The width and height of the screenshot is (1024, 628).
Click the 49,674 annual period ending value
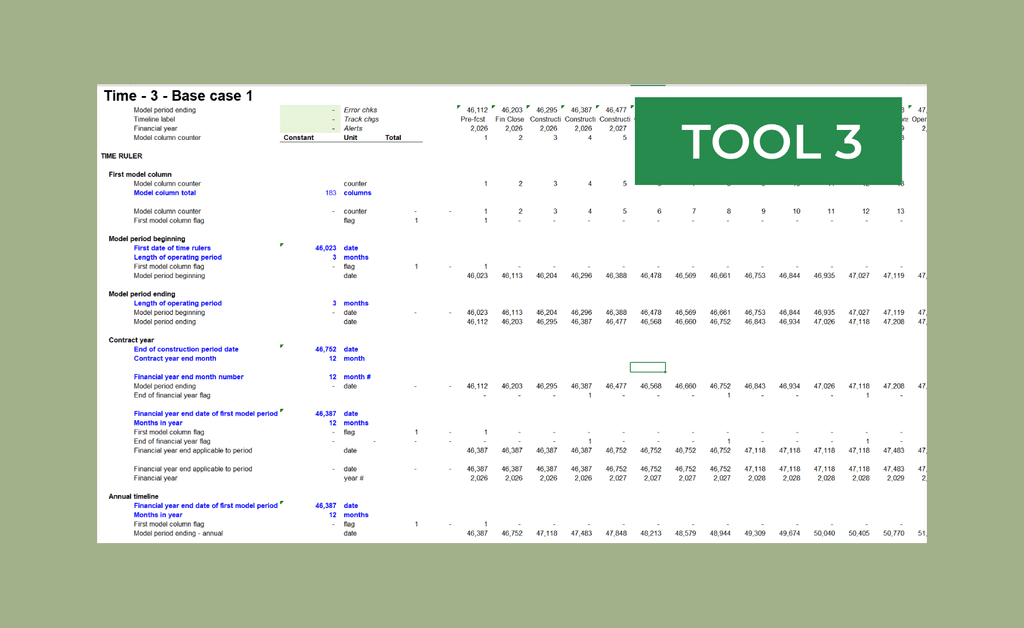point(789,533)
